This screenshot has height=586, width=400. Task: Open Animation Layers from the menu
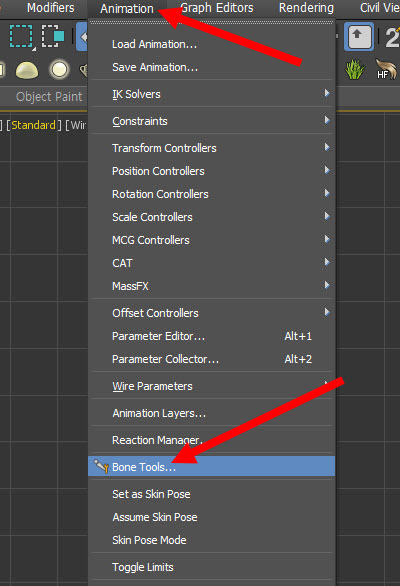coord(212,413)
